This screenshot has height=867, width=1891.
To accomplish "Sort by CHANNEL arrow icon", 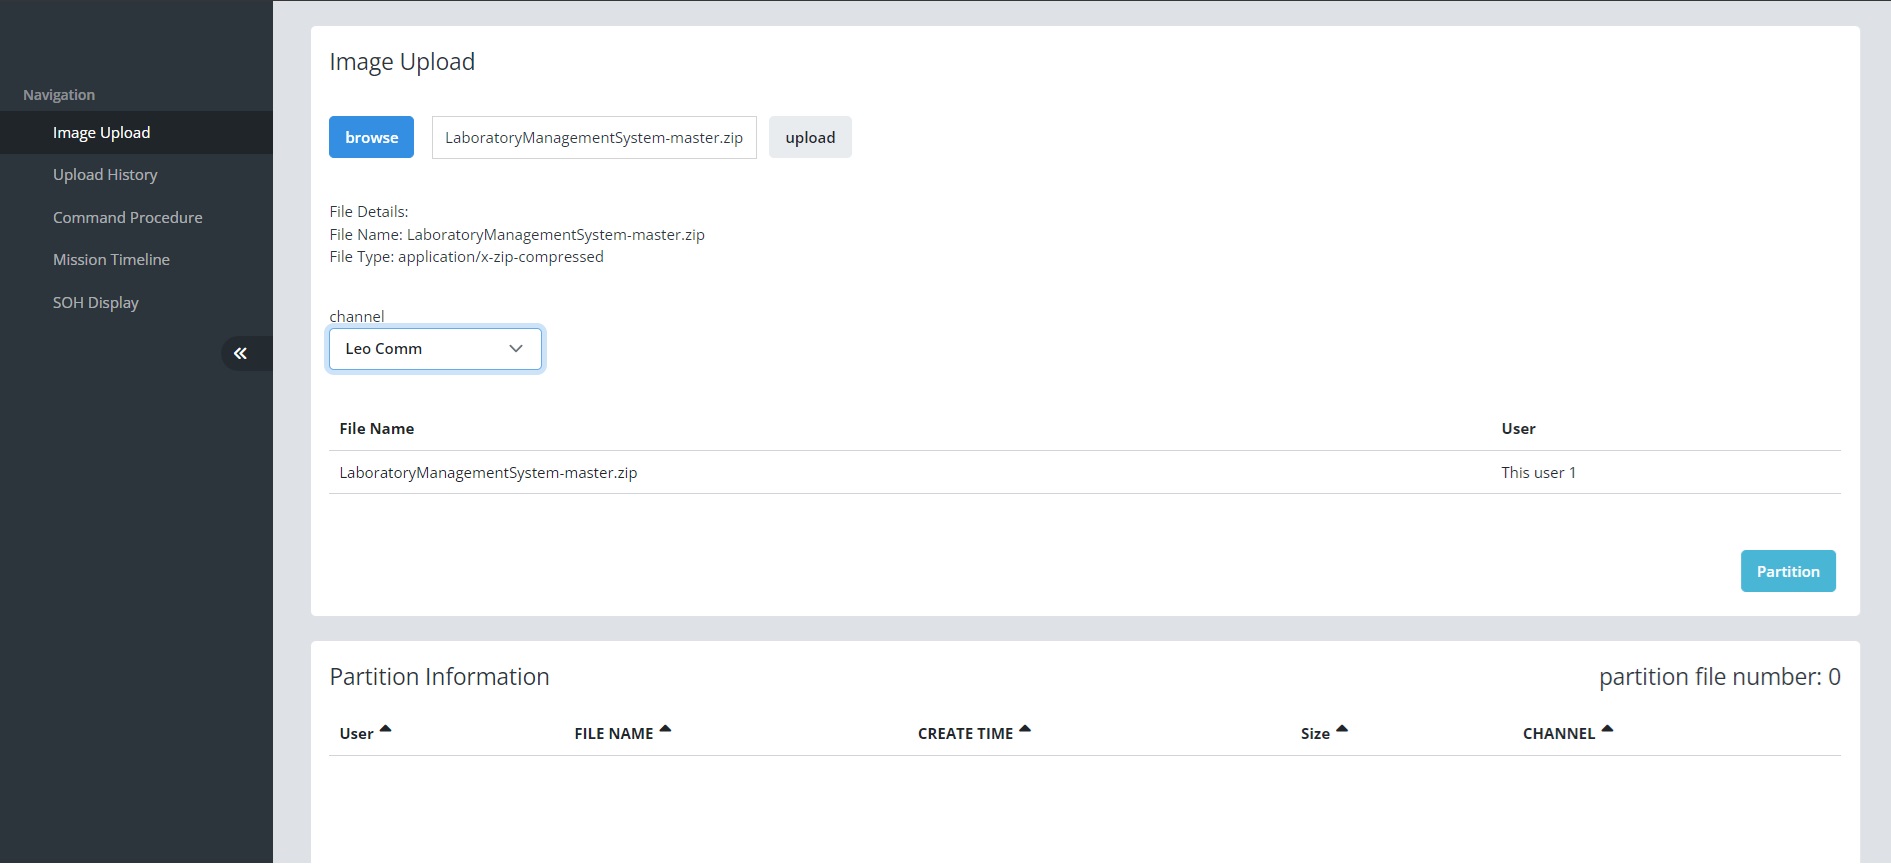I will [1607, 730].
